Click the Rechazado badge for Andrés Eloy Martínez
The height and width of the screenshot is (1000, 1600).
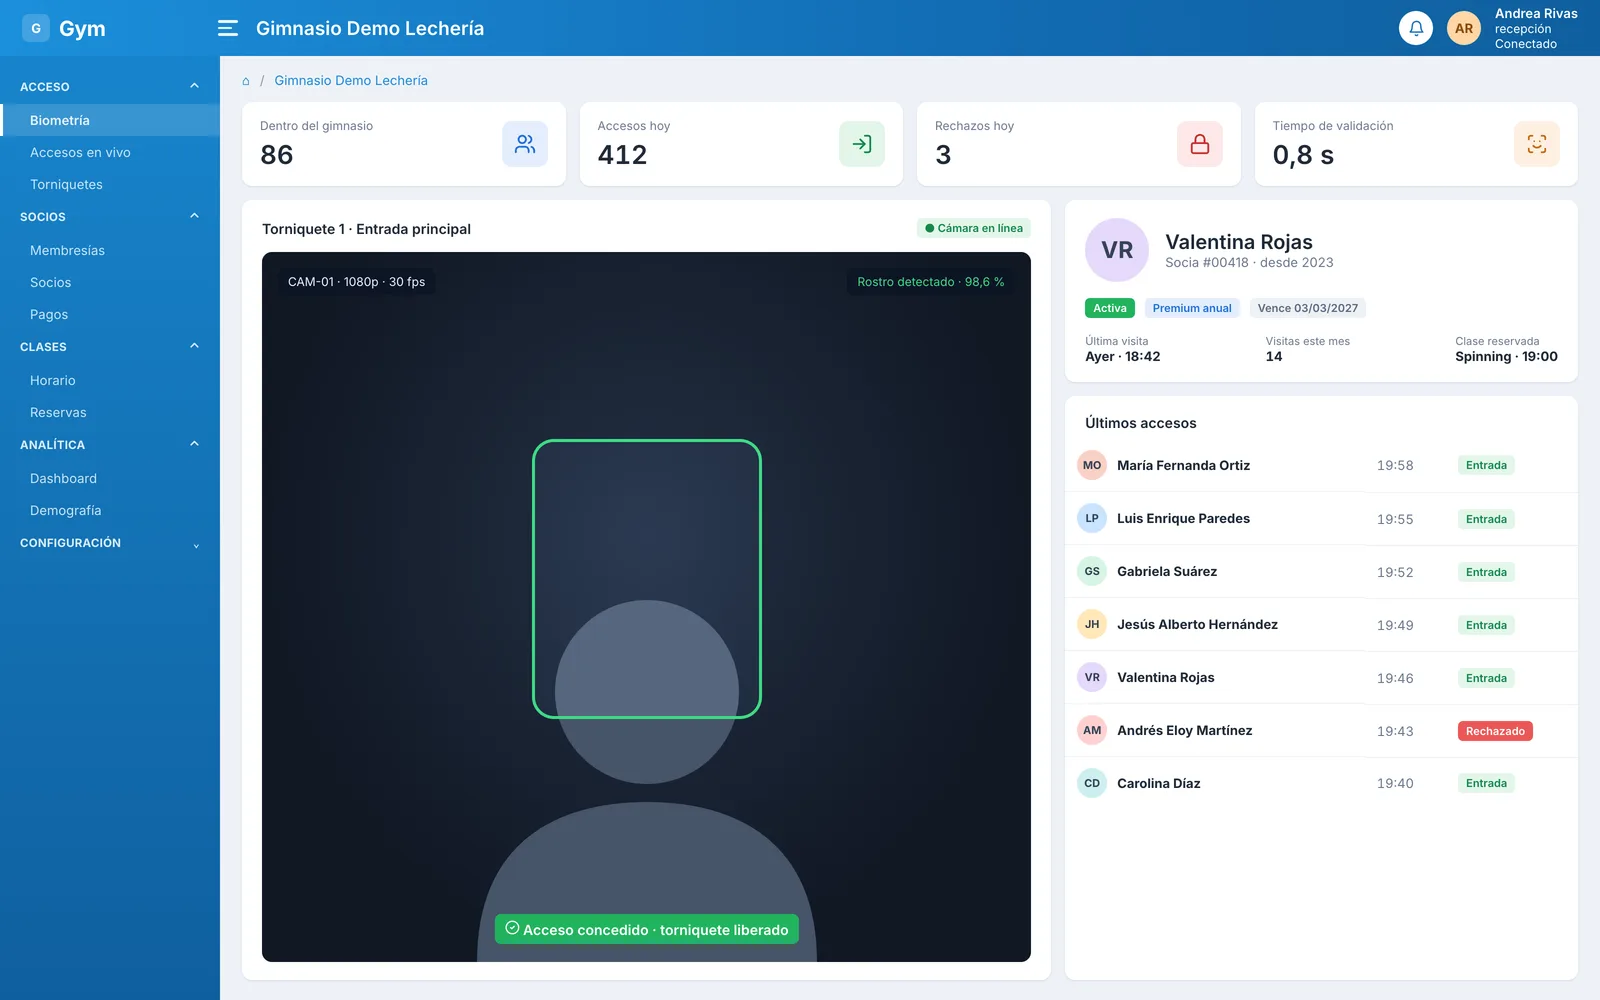point(1495,731)
